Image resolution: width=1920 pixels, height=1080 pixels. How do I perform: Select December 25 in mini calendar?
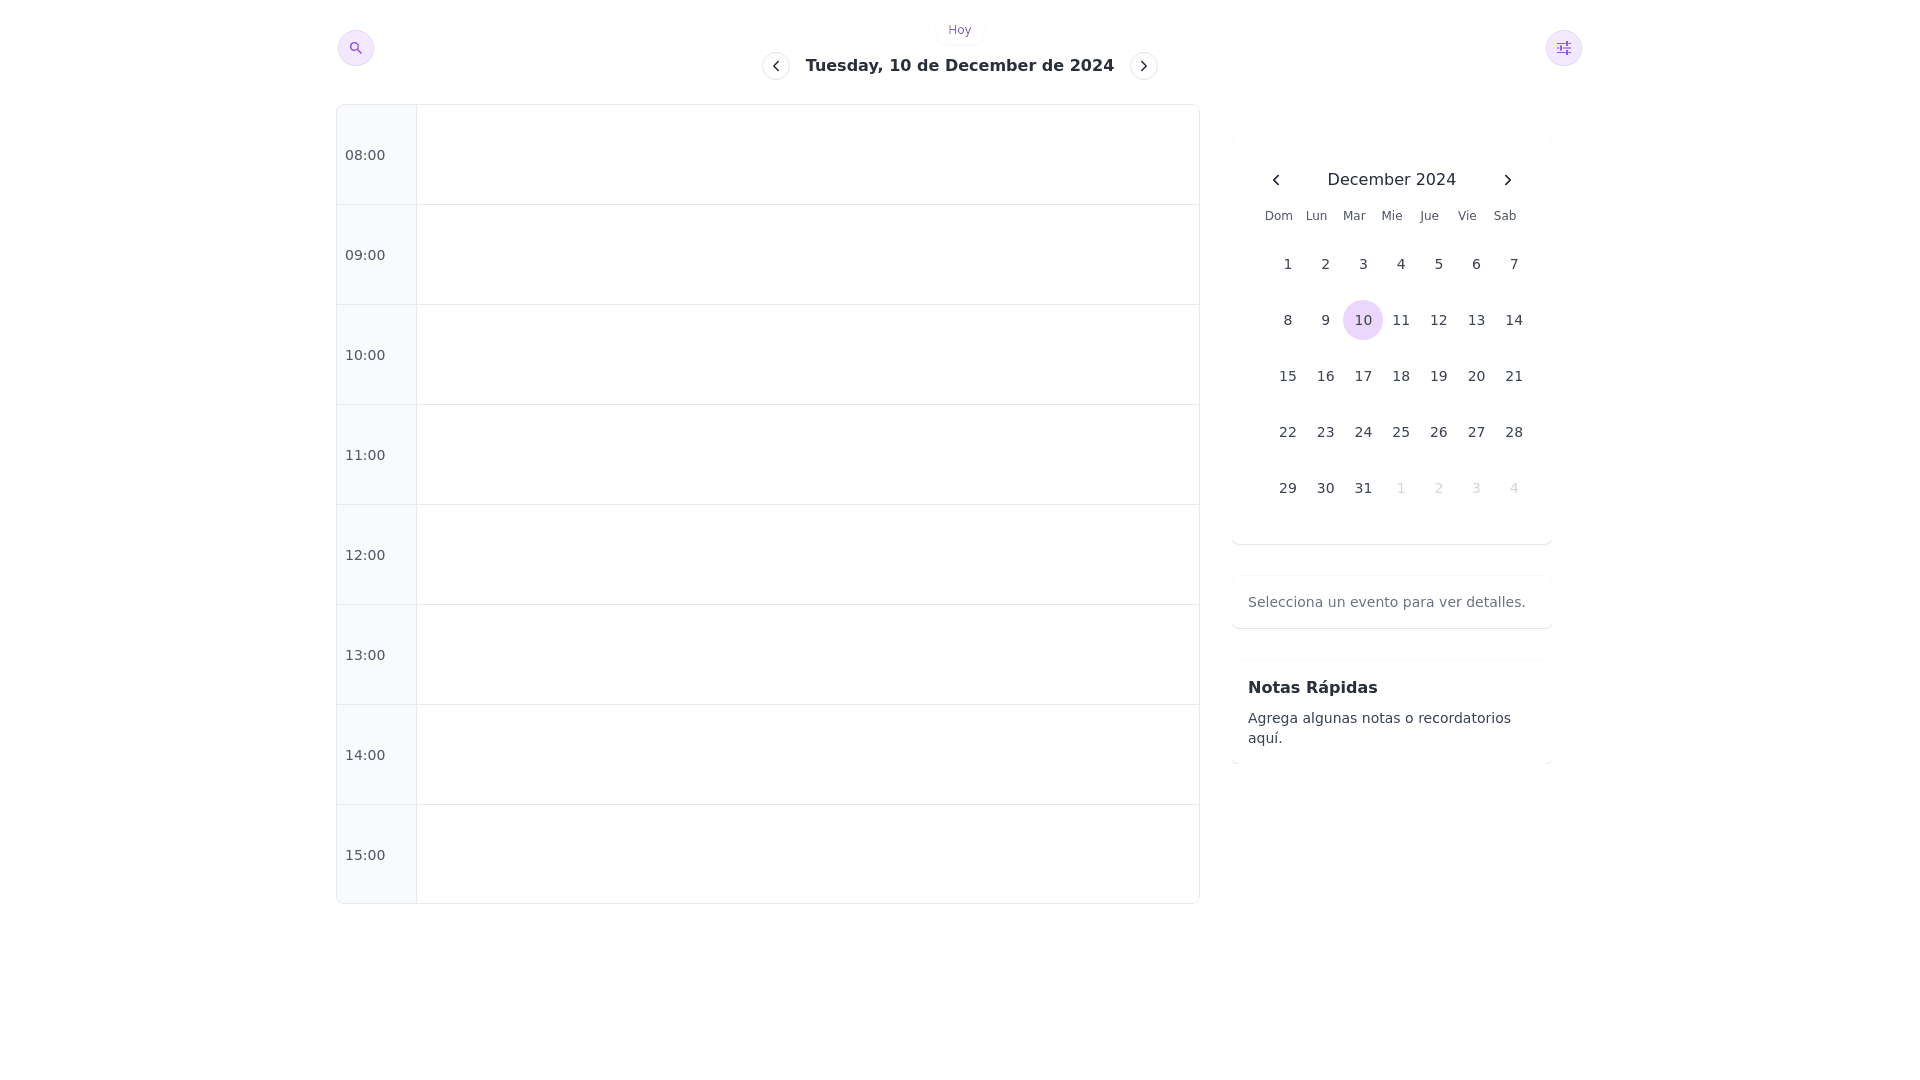tap(1400, 432)
